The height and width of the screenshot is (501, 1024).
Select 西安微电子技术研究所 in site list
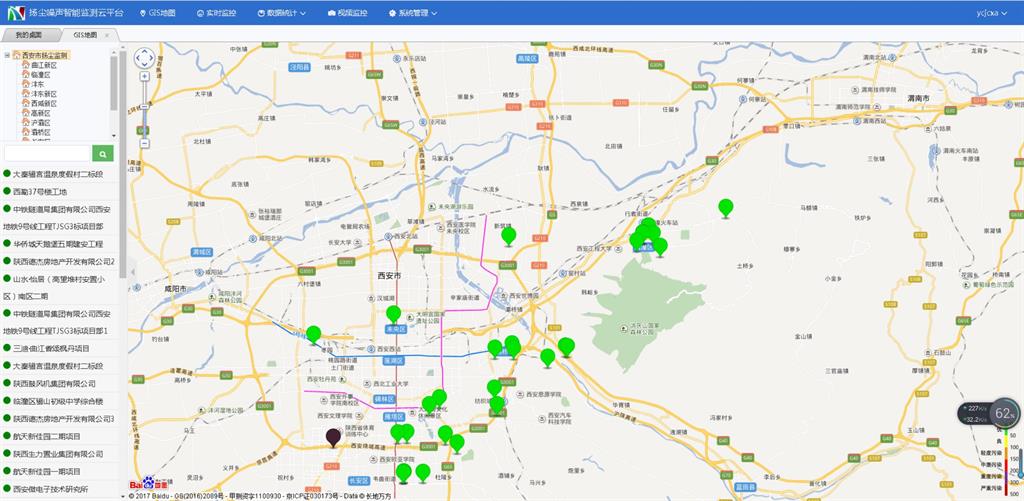[50, 489]
